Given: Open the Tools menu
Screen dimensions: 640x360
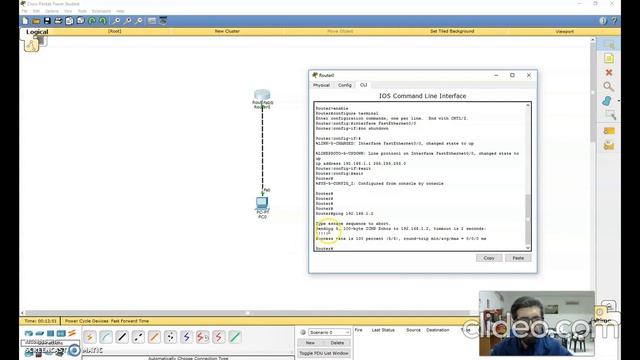Looking at the screenshot, I should pos(82,11).
